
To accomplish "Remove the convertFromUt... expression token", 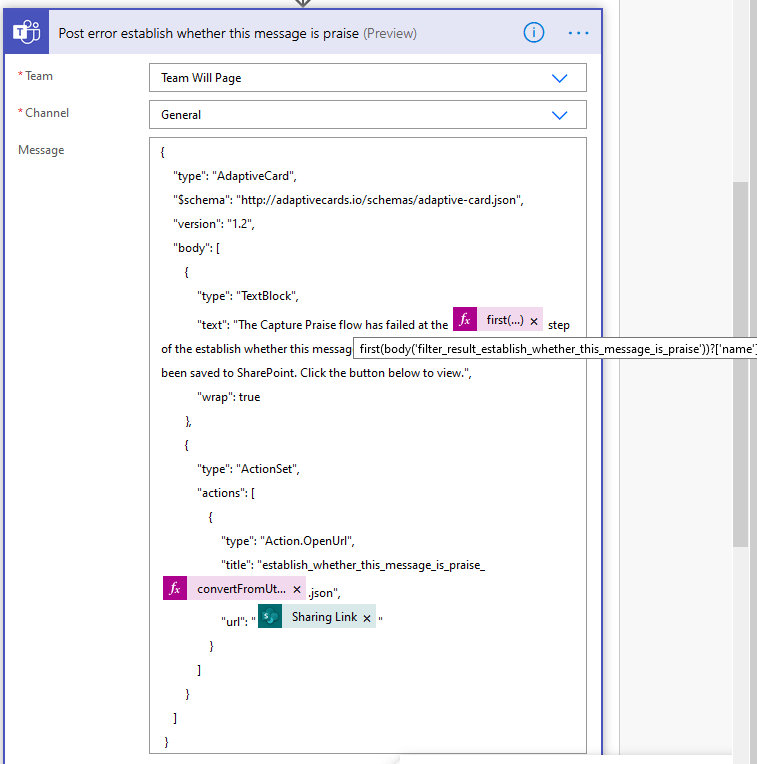I will (297, 589).
